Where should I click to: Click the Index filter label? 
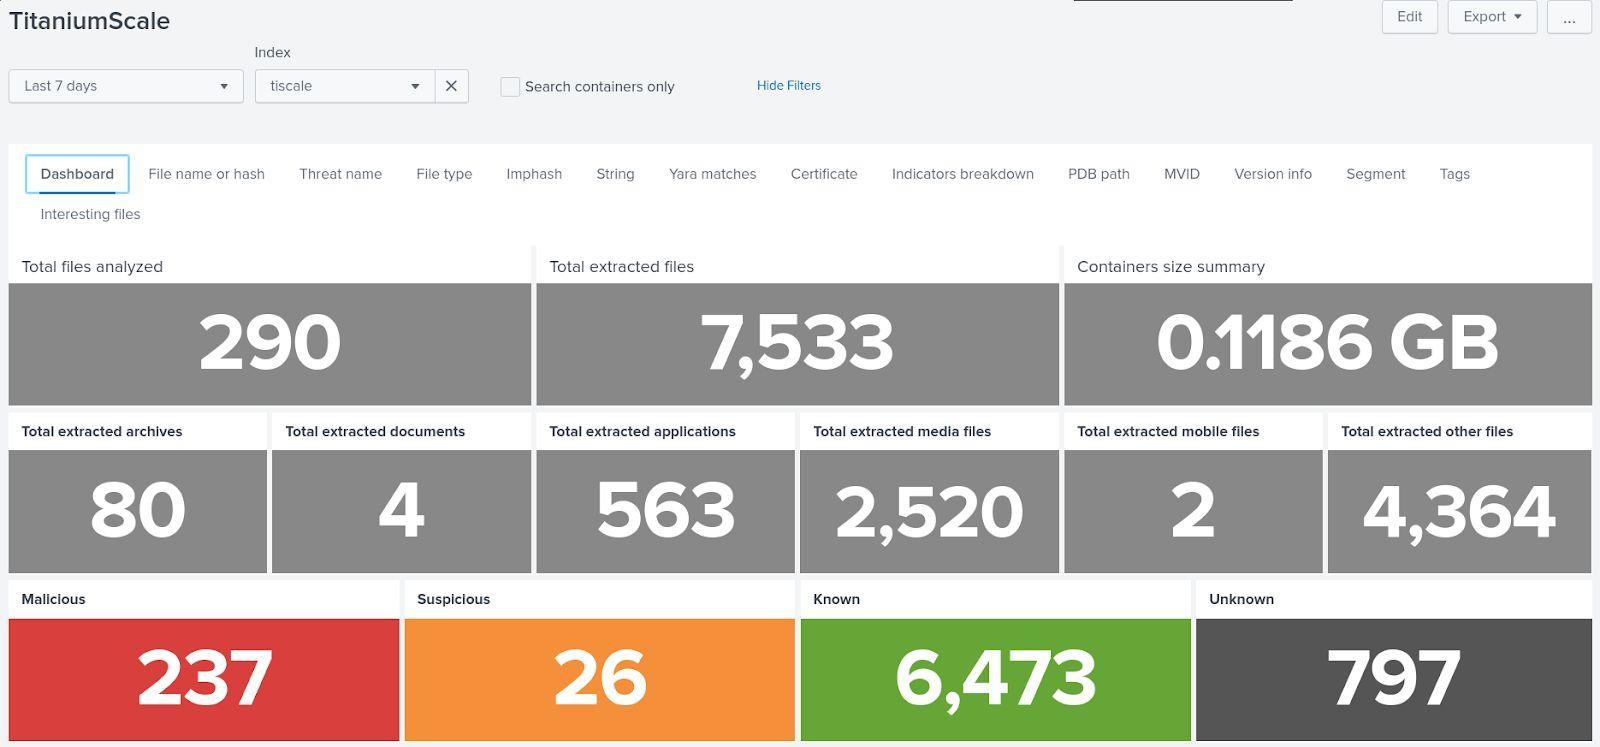click(x=272, y=52)
